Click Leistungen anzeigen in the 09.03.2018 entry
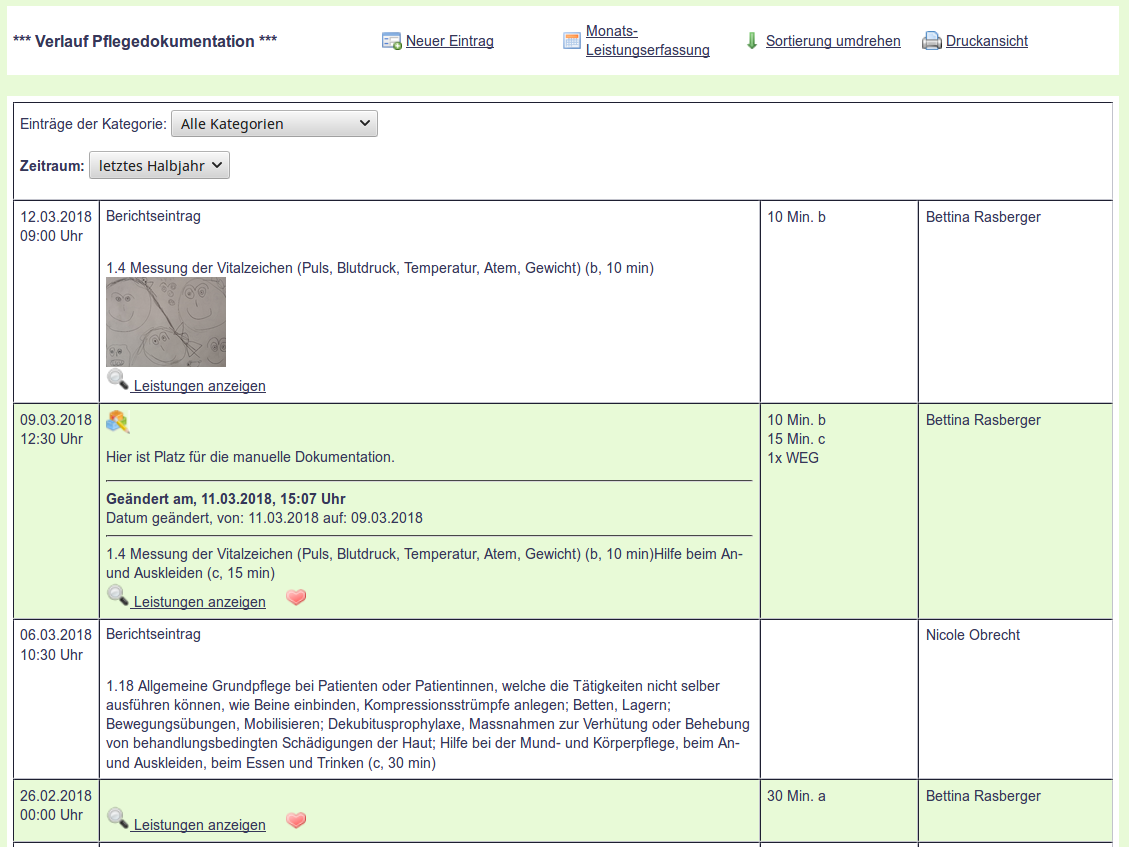This screenshot has height=847, width=1129. tap(199, 602)
